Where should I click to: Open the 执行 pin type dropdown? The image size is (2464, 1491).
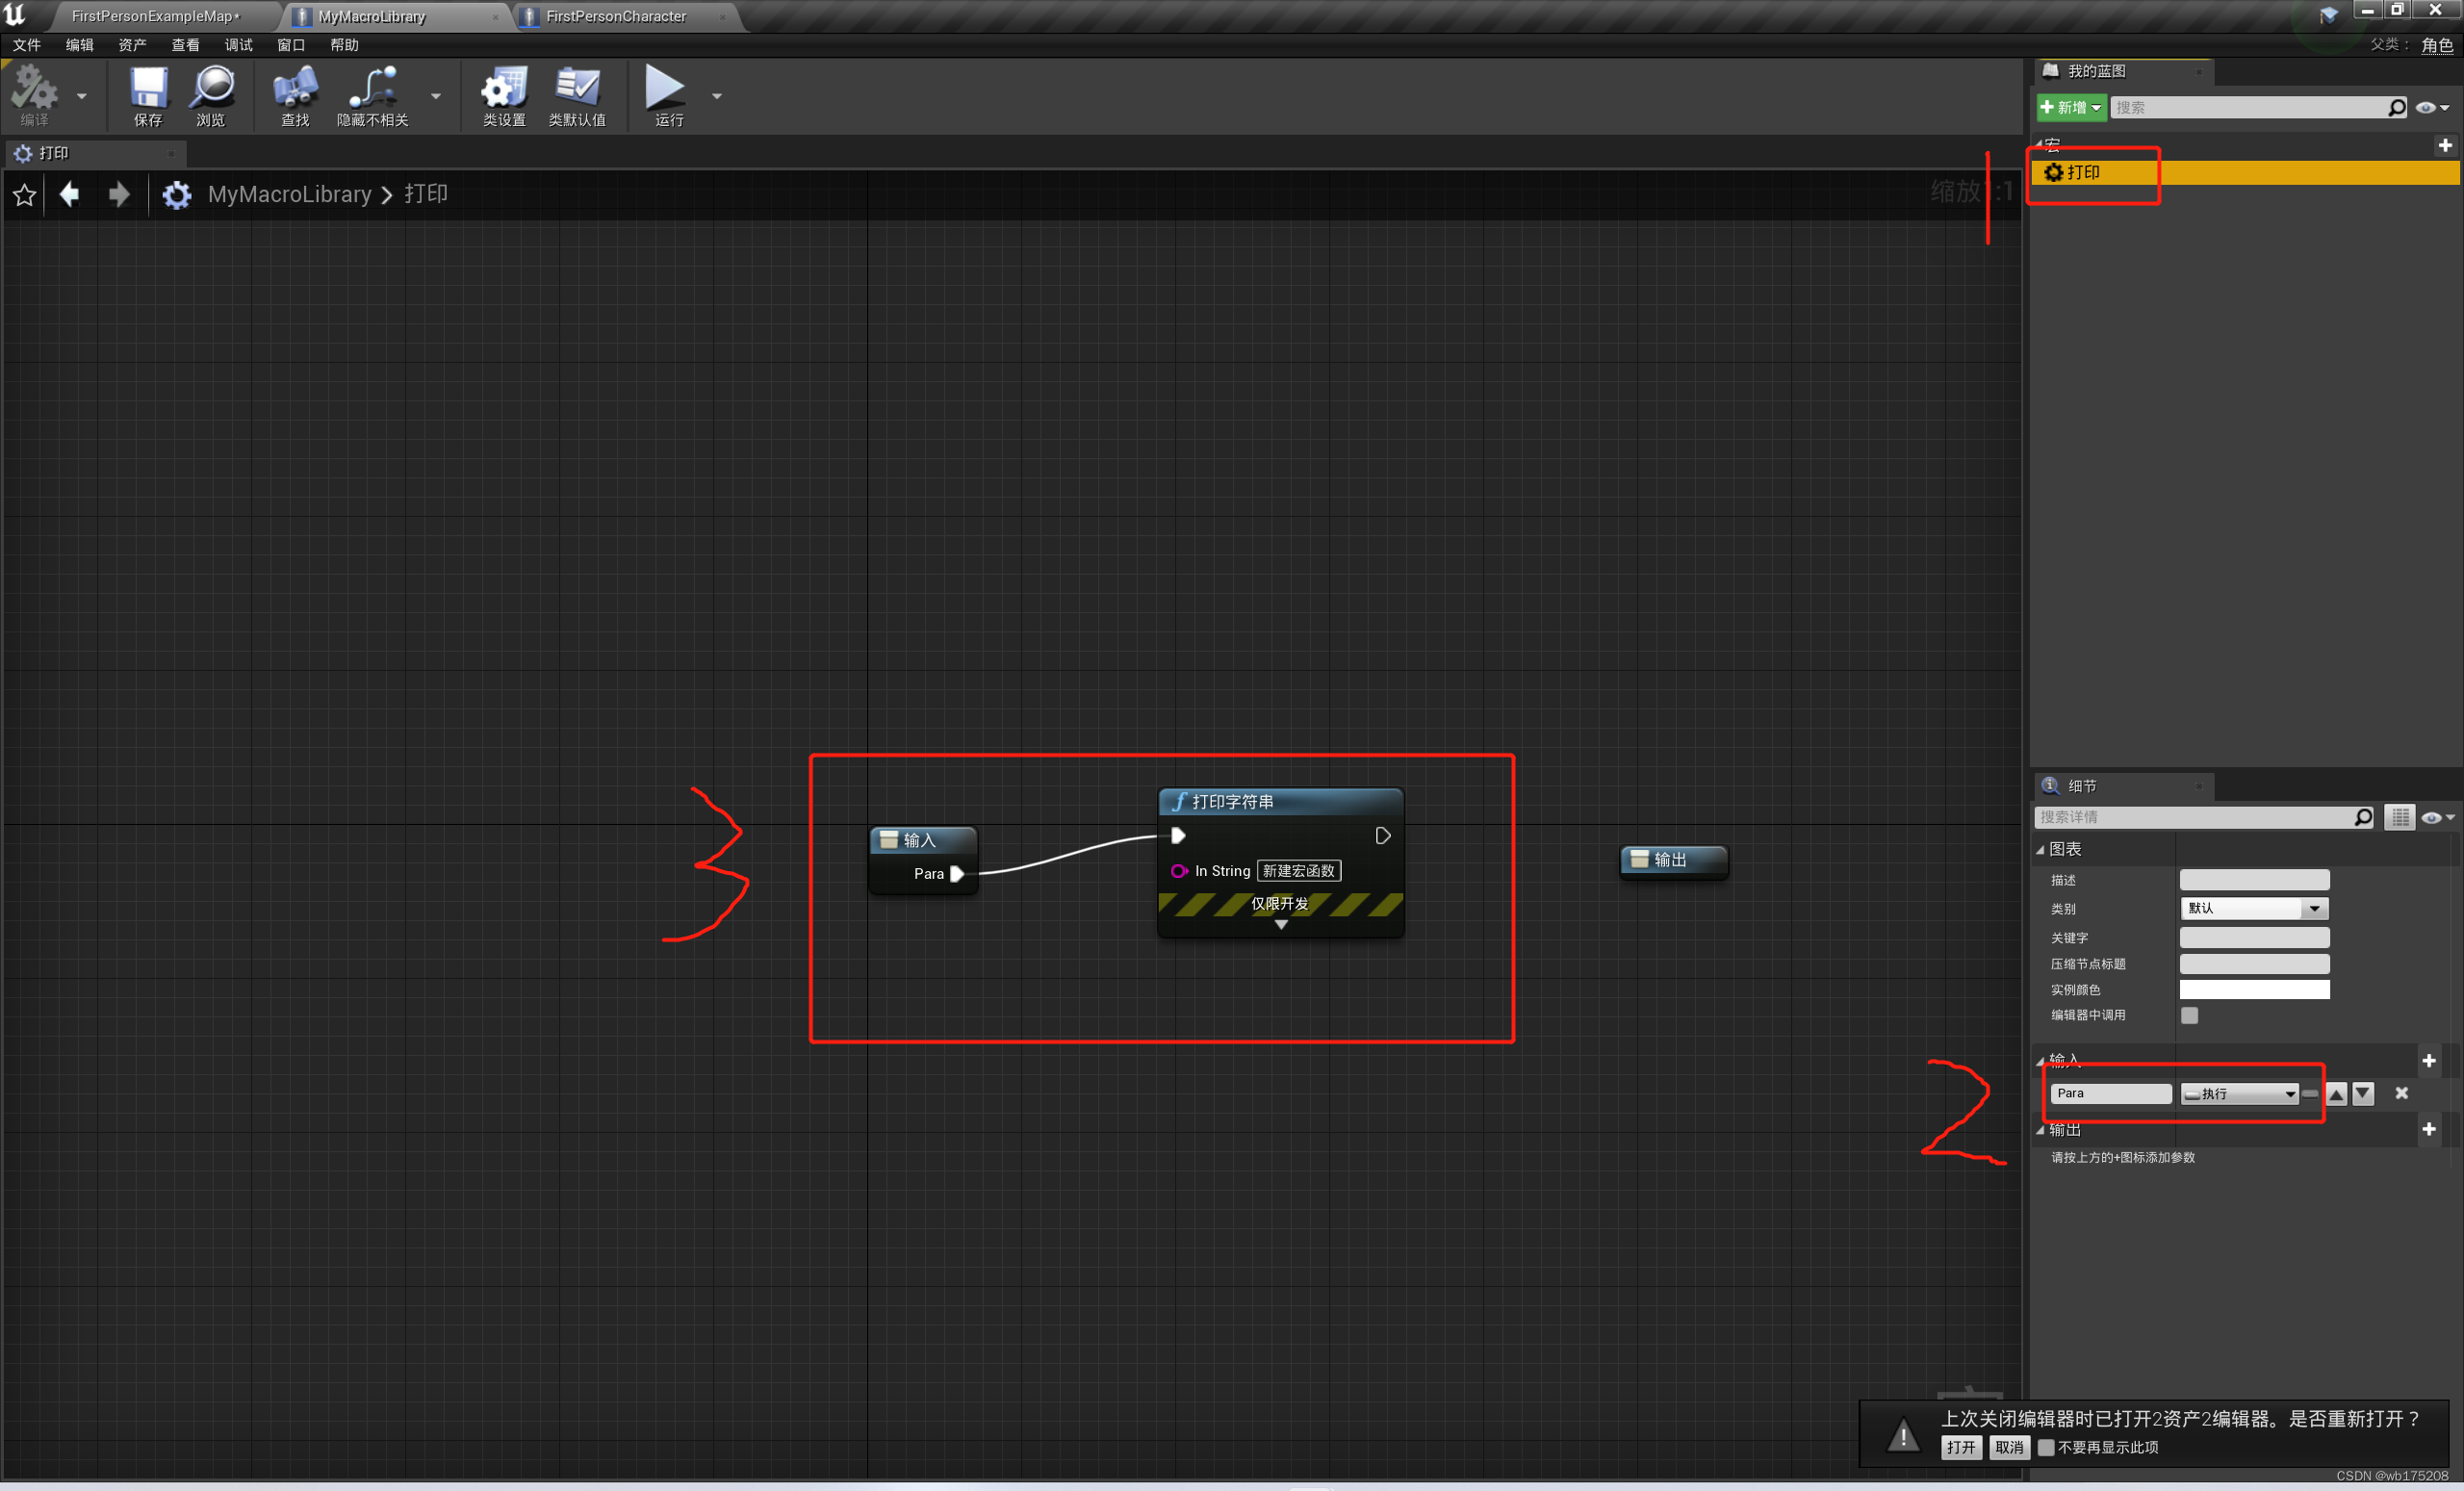[2240, 1094]
